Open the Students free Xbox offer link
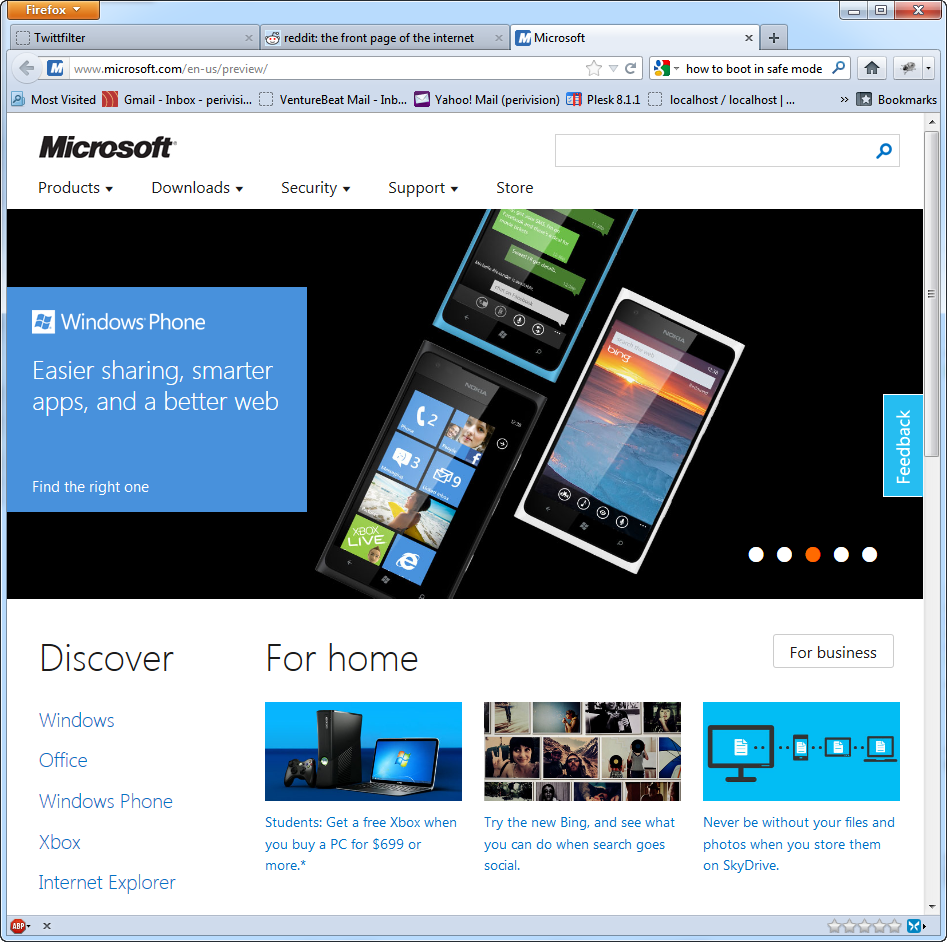 point(361,844)
